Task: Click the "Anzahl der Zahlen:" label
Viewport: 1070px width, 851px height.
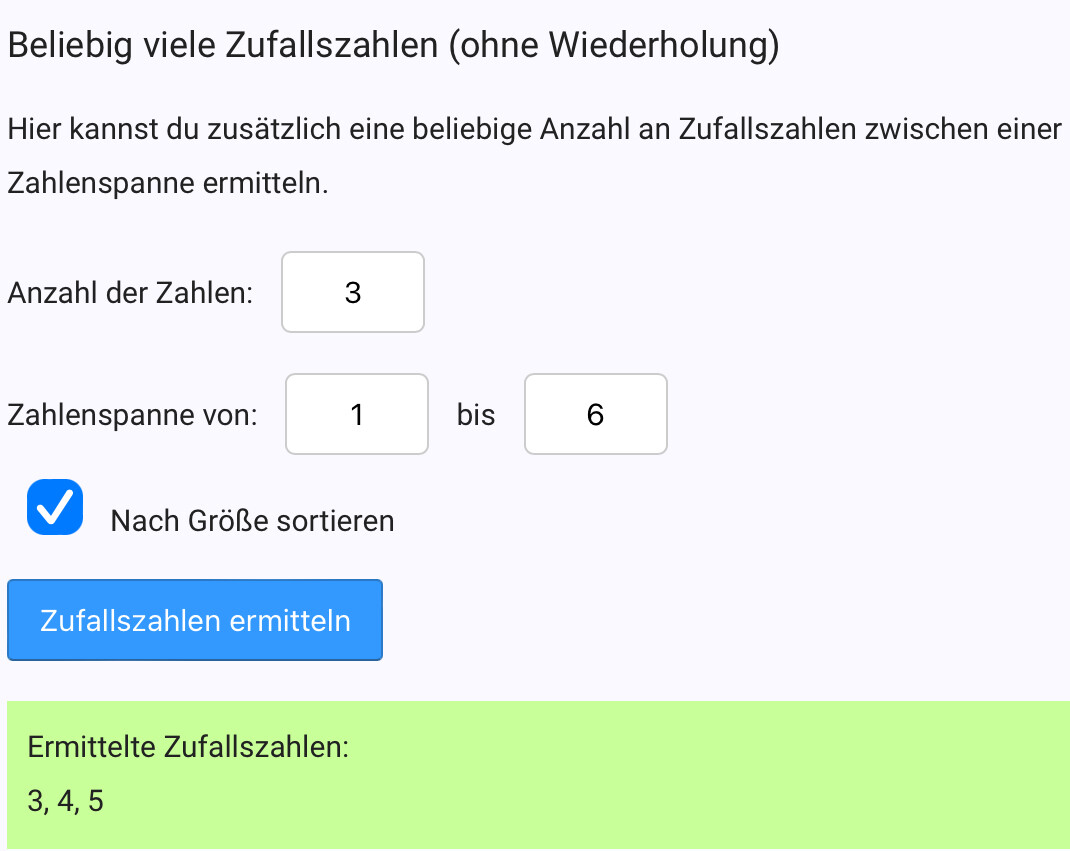Action: 130,293
